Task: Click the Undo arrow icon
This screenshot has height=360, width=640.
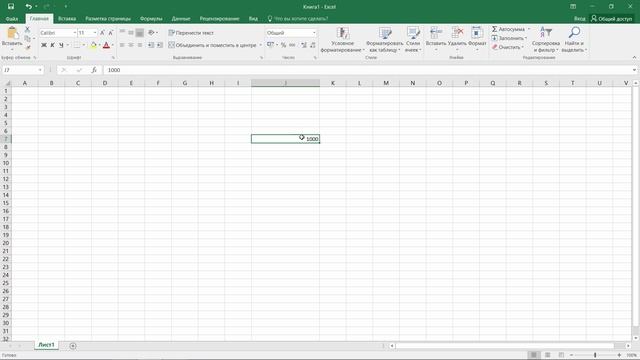Action: tap(28, 7)
